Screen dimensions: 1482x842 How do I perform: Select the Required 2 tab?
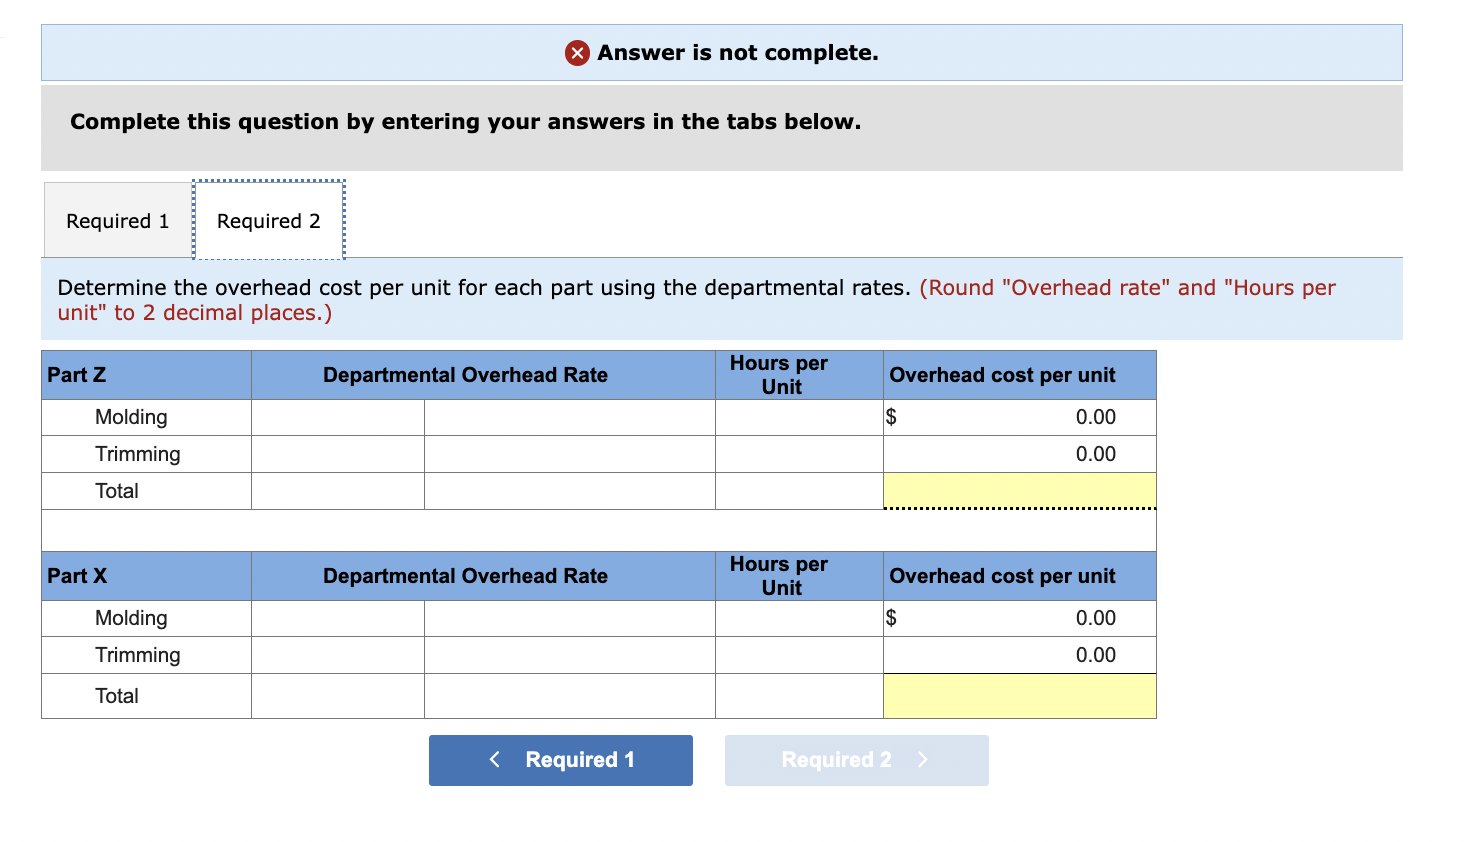269,221
